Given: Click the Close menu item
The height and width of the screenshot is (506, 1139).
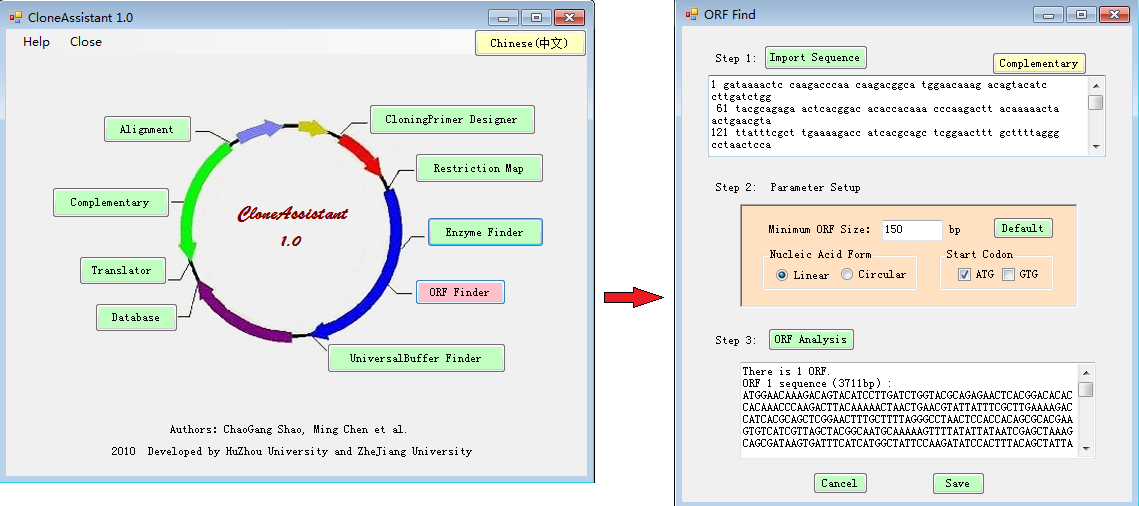Looking at the screenshot, I should 86,42.
